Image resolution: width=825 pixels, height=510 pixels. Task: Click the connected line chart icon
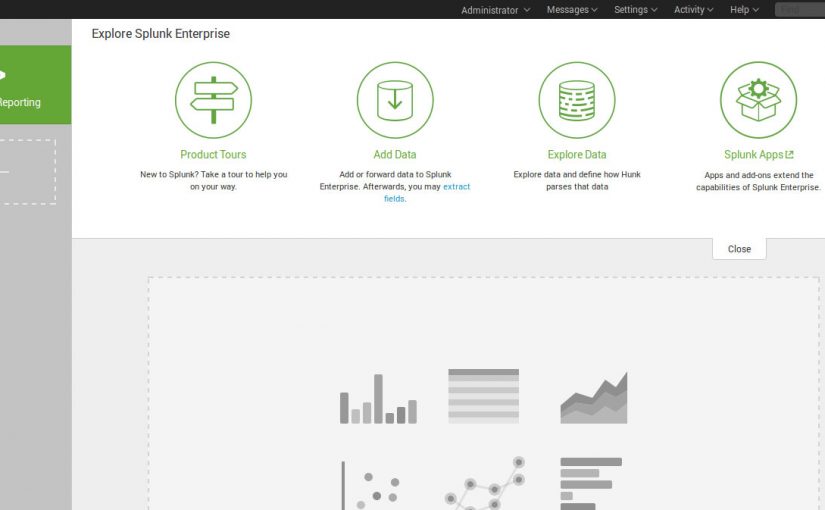485,483
